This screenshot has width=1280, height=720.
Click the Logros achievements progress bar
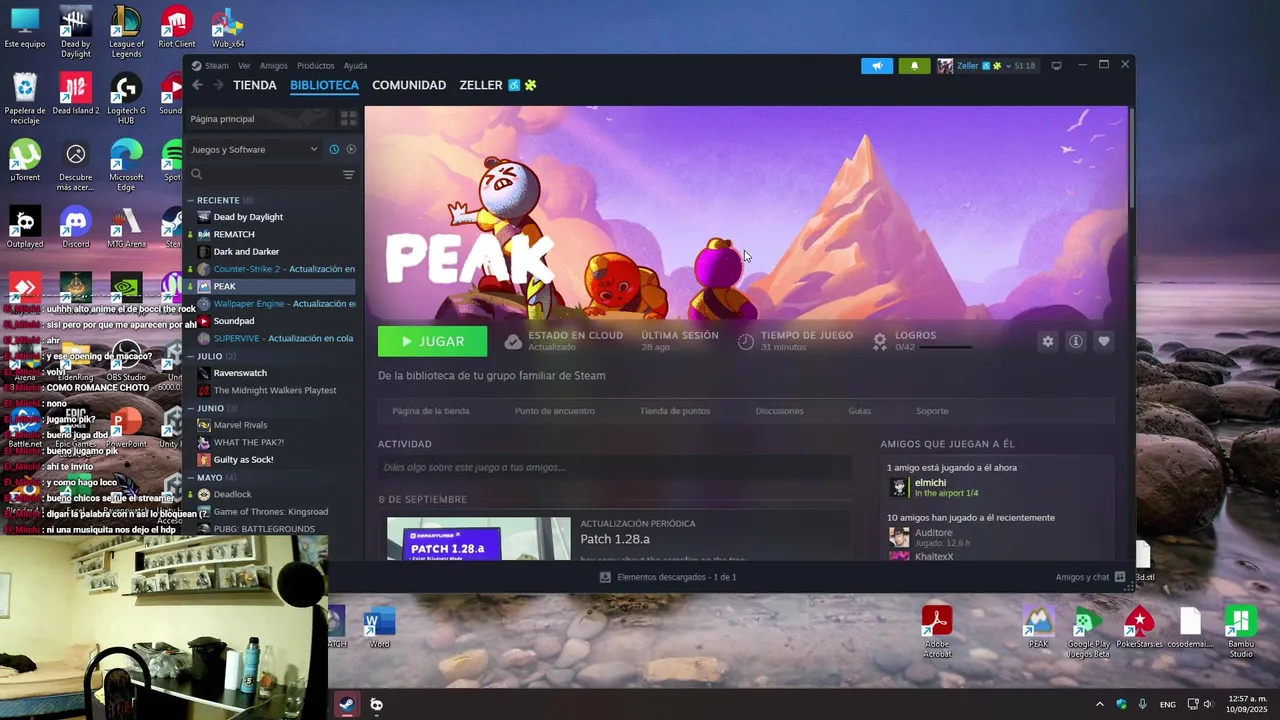point(945,347)
